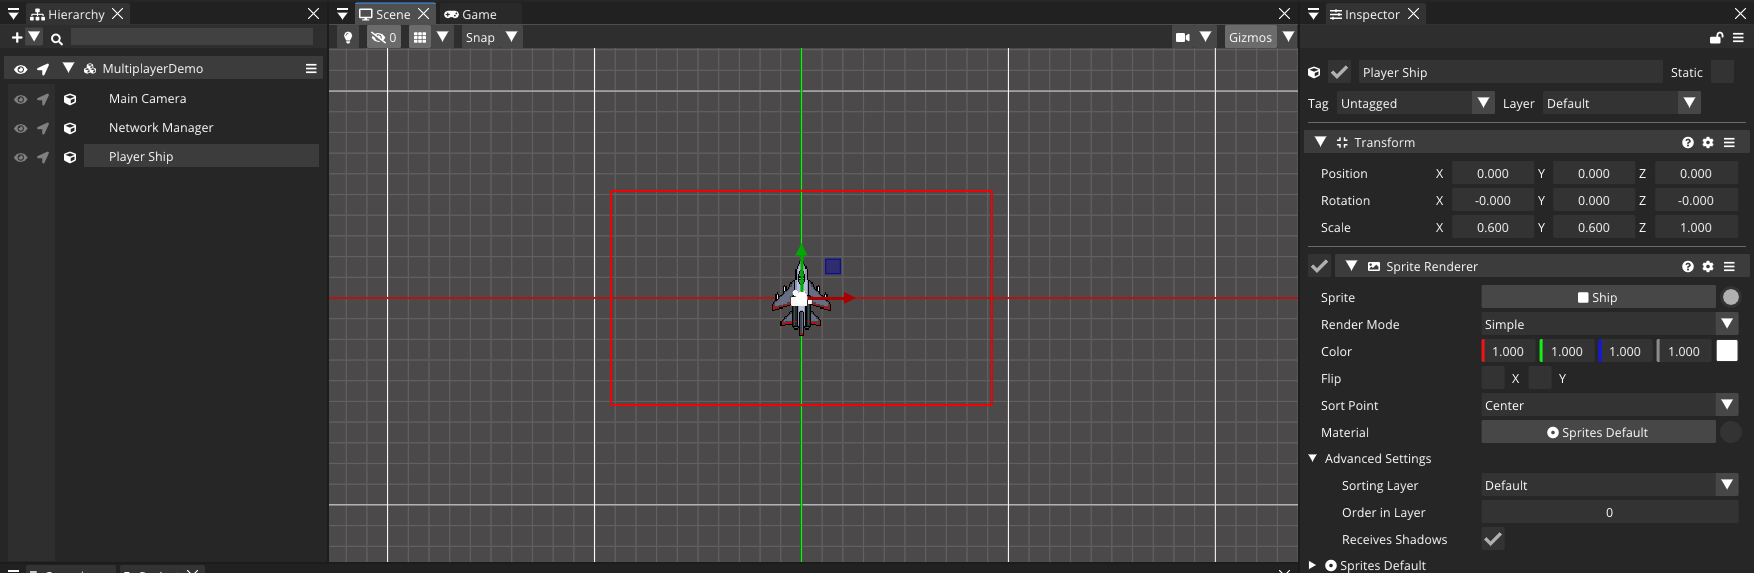Toggle Flip Y checkbox

(1540, 378)
